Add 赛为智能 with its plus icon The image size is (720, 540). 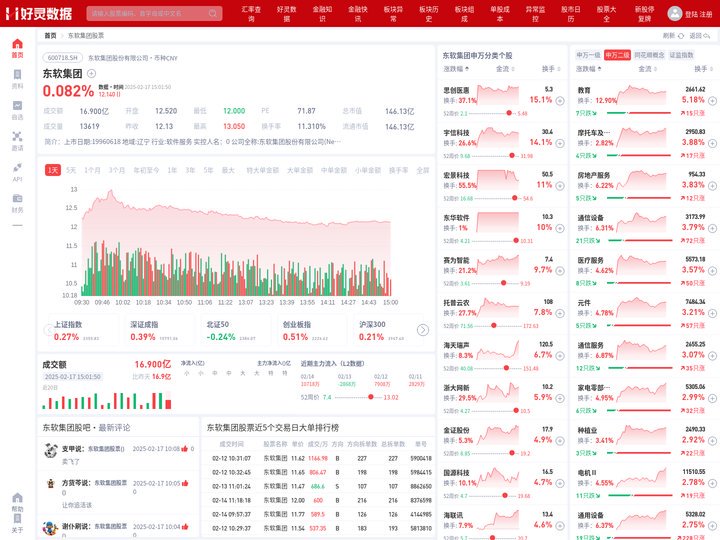(x=560, y=271)
